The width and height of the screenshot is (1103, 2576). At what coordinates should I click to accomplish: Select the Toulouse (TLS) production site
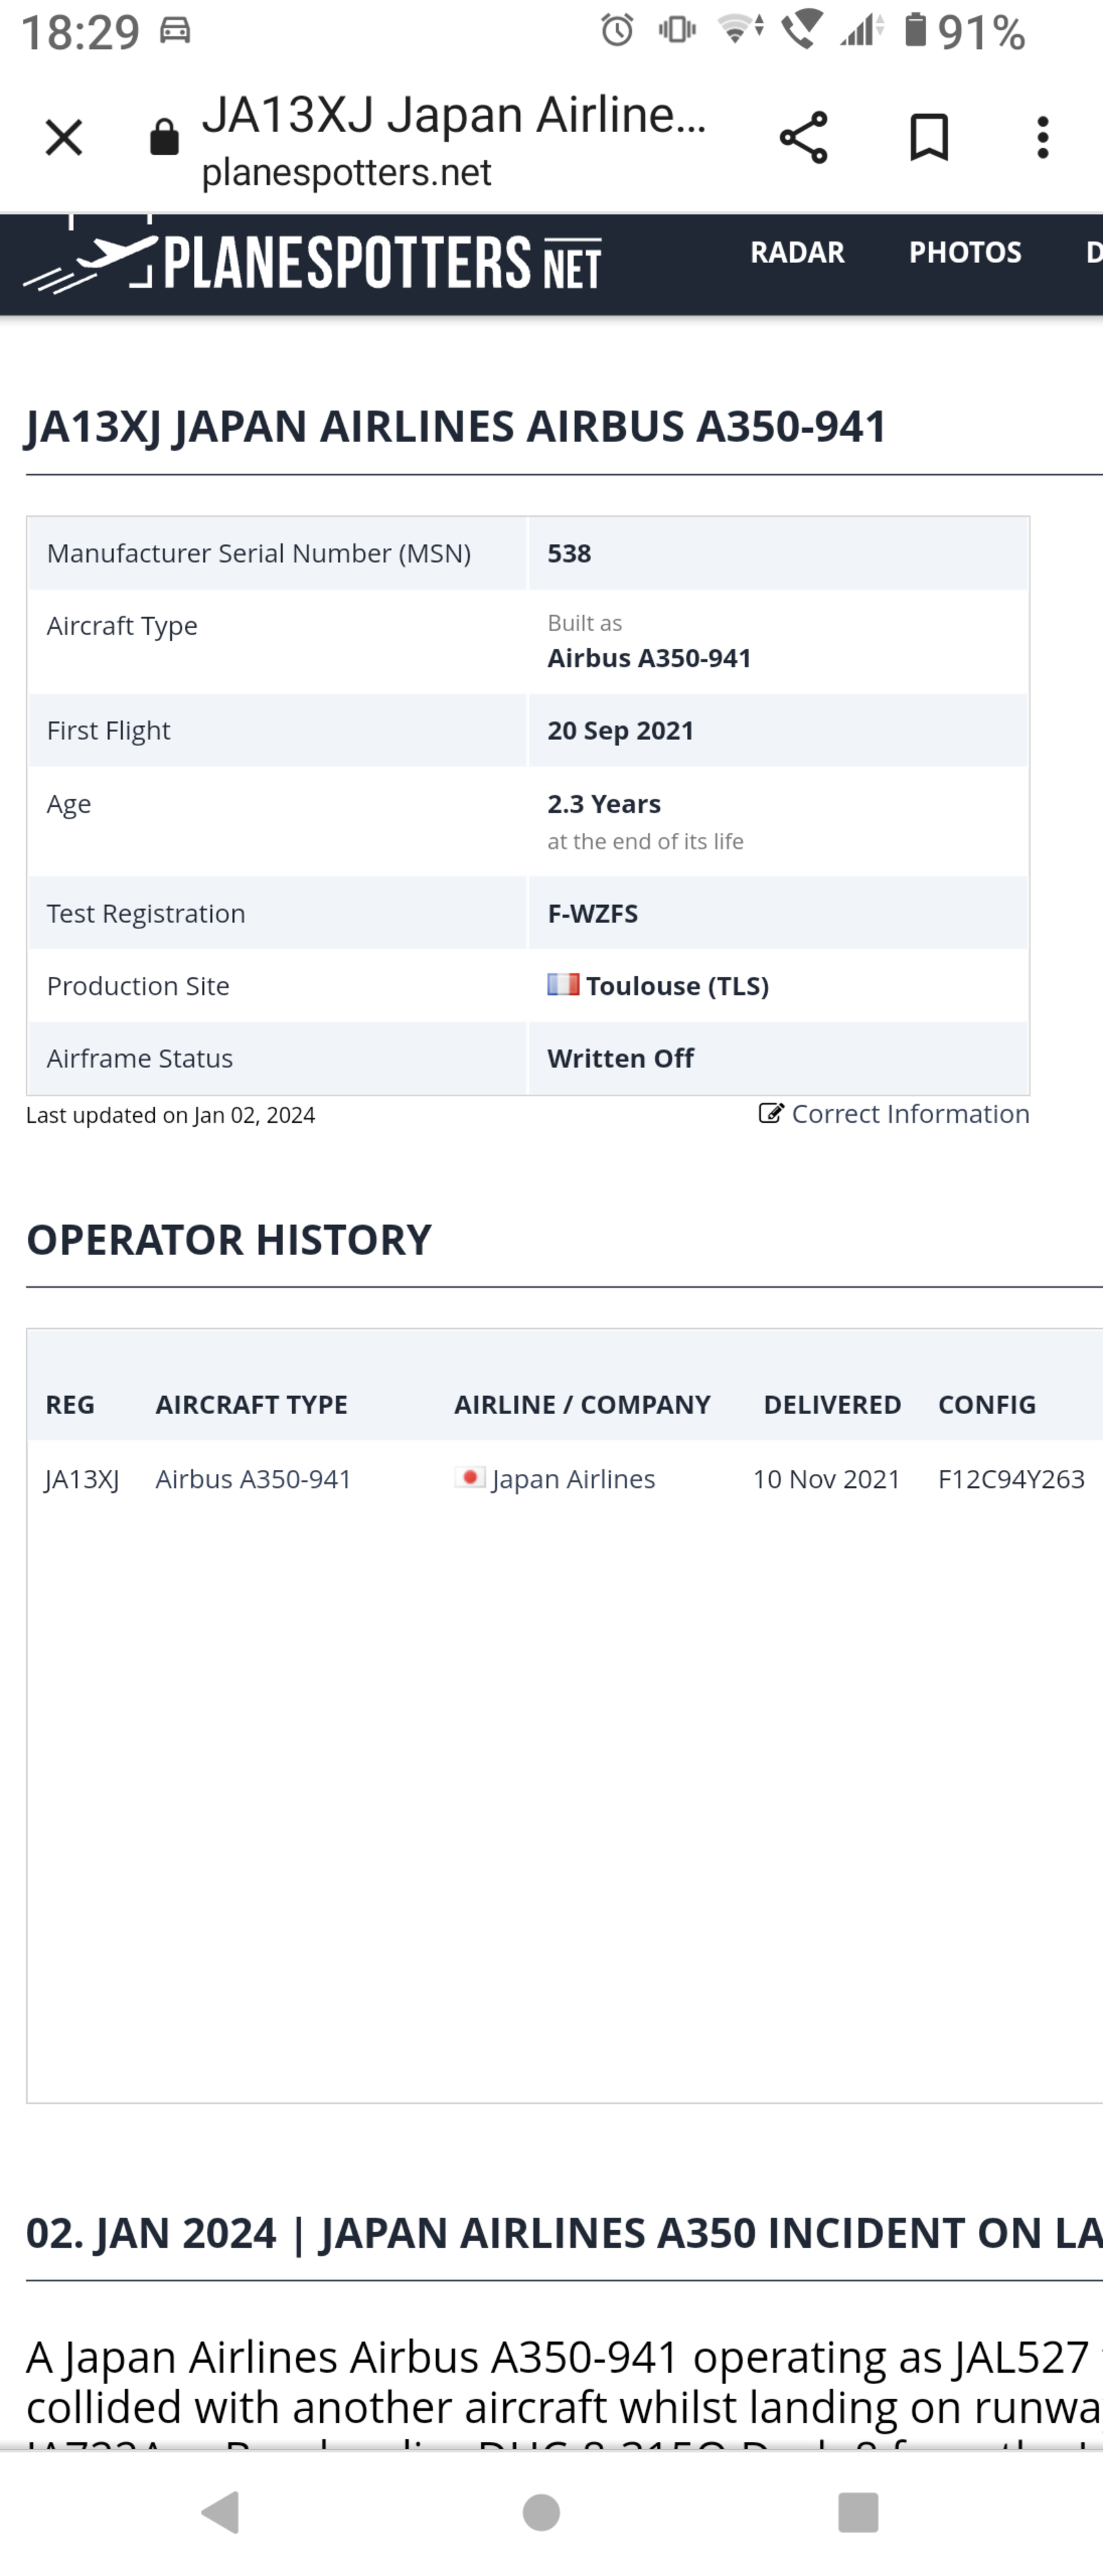[x=677, y=985]
